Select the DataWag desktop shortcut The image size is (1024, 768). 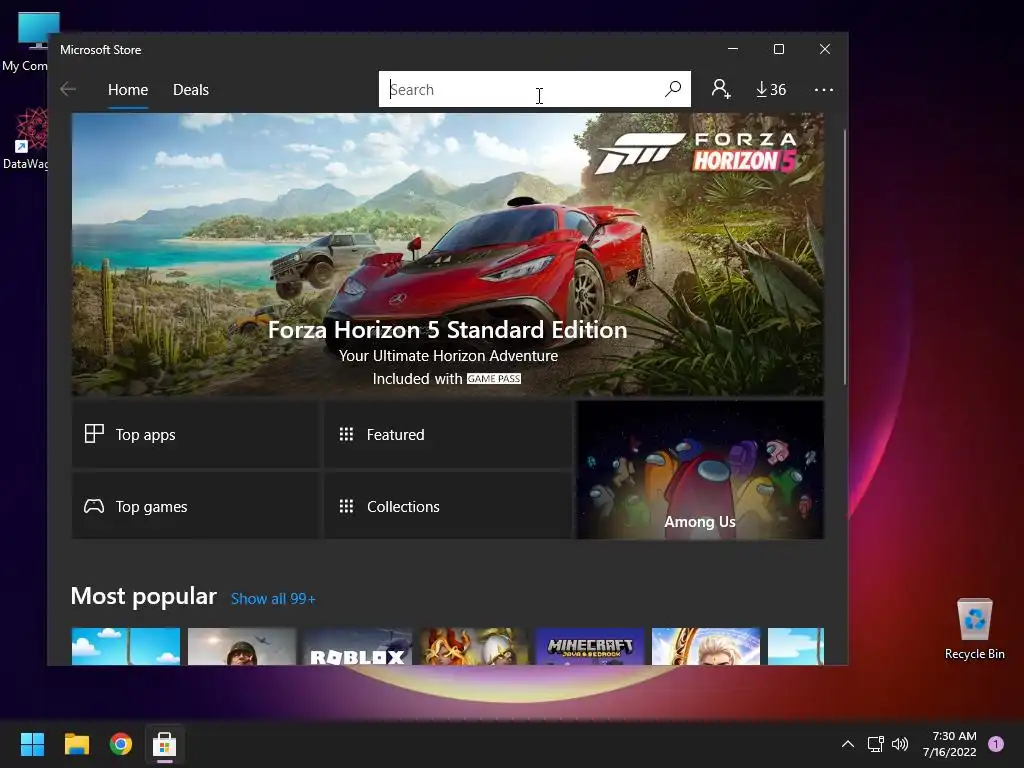click(x=25, y=138)
